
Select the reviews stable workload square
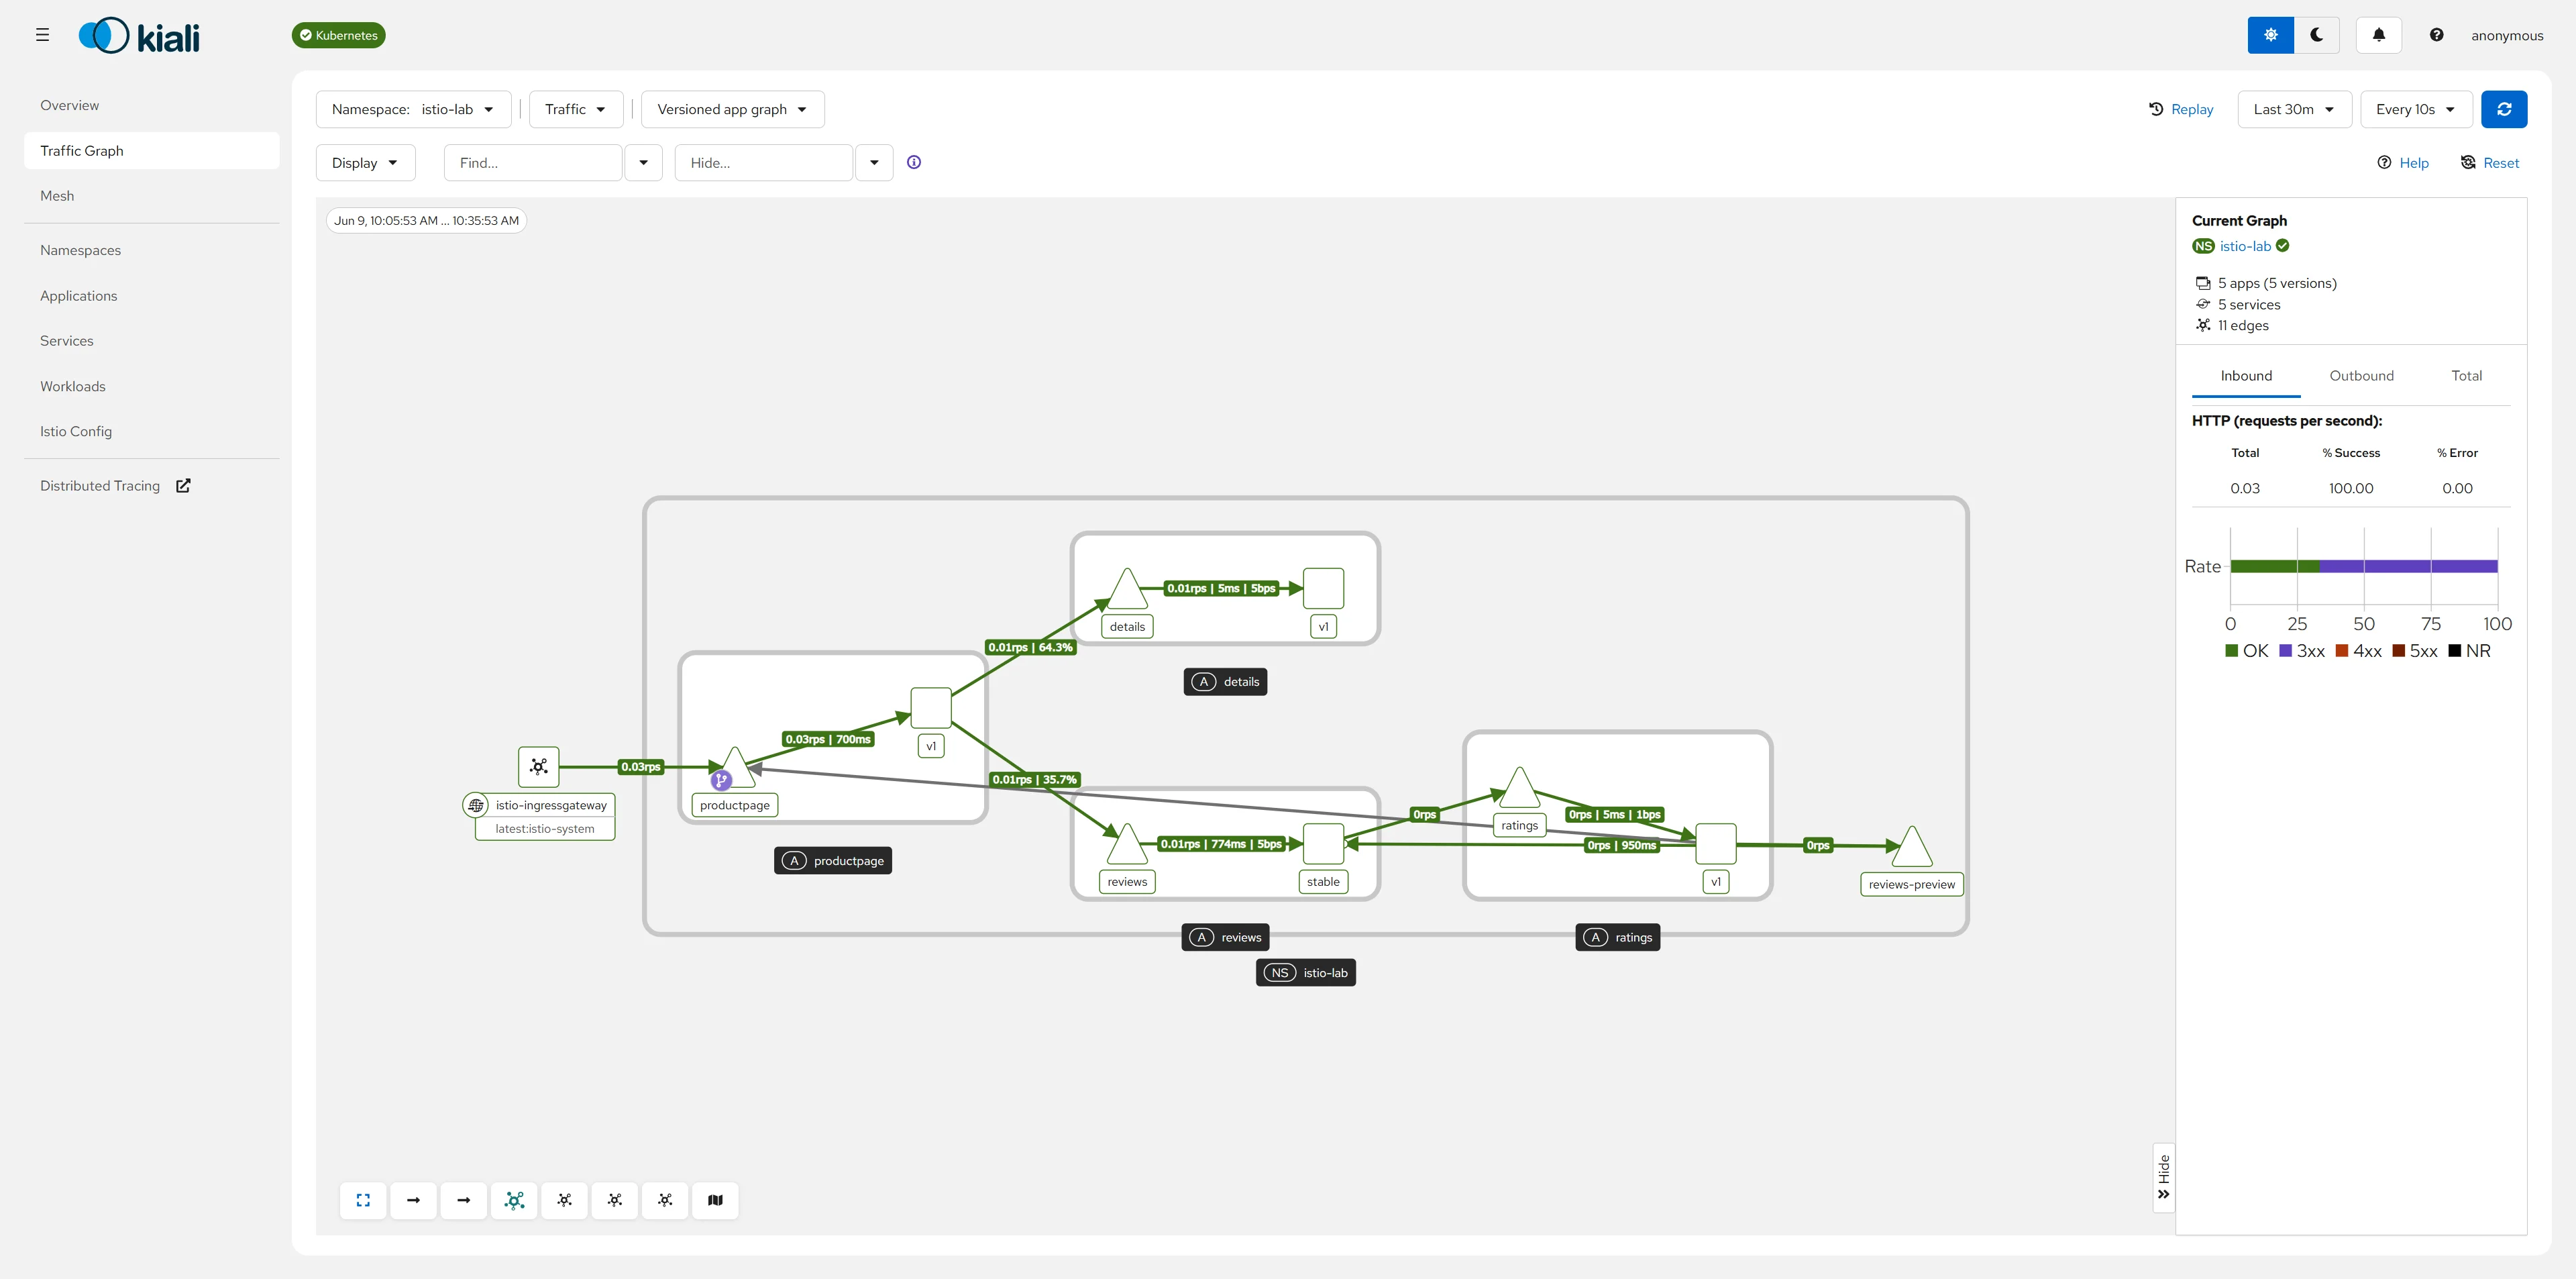point(1323,844)
